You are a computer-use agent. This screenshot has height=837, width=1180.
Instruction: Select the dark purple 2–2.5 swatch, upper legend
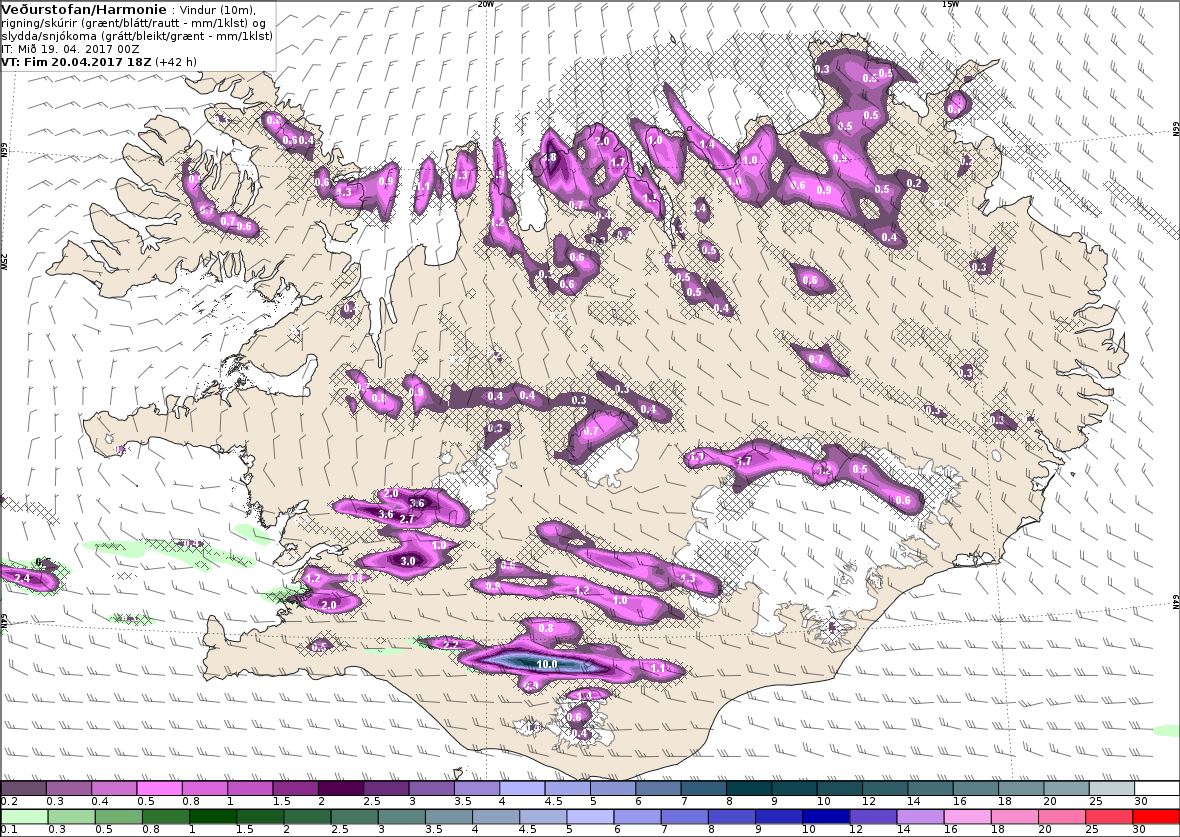tap(341, 788)
